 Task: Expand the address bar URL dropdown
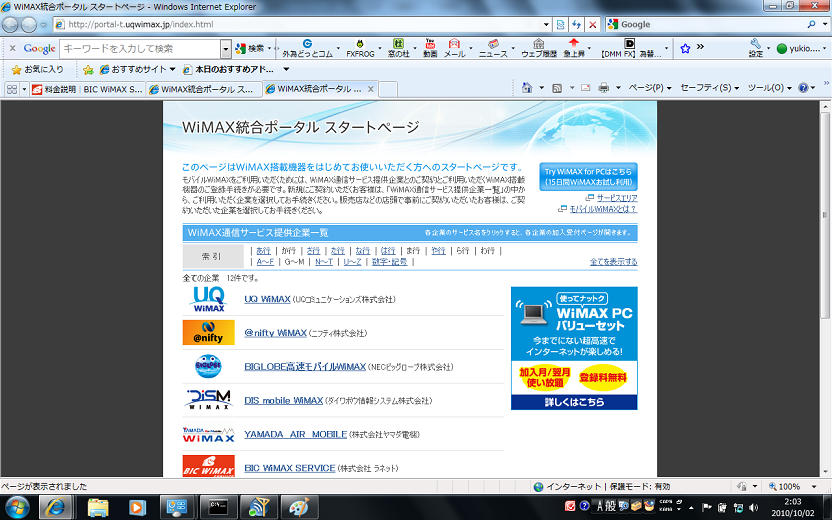coord(547,24)
